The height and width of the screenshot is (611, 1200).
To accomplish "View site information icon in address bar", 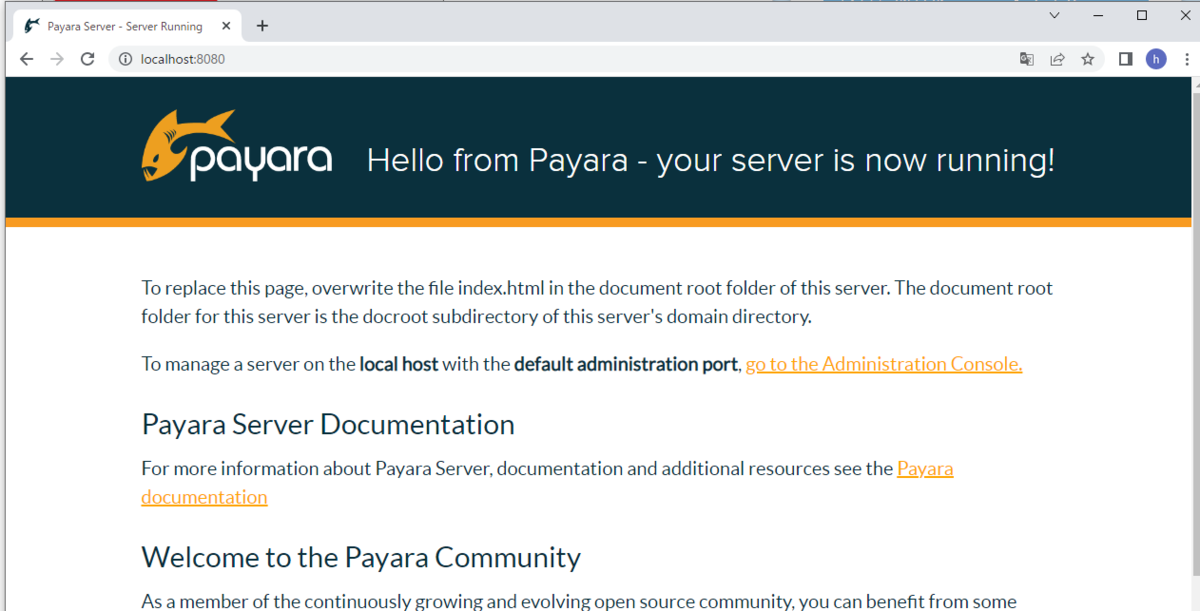I will [x=125, y=59].
